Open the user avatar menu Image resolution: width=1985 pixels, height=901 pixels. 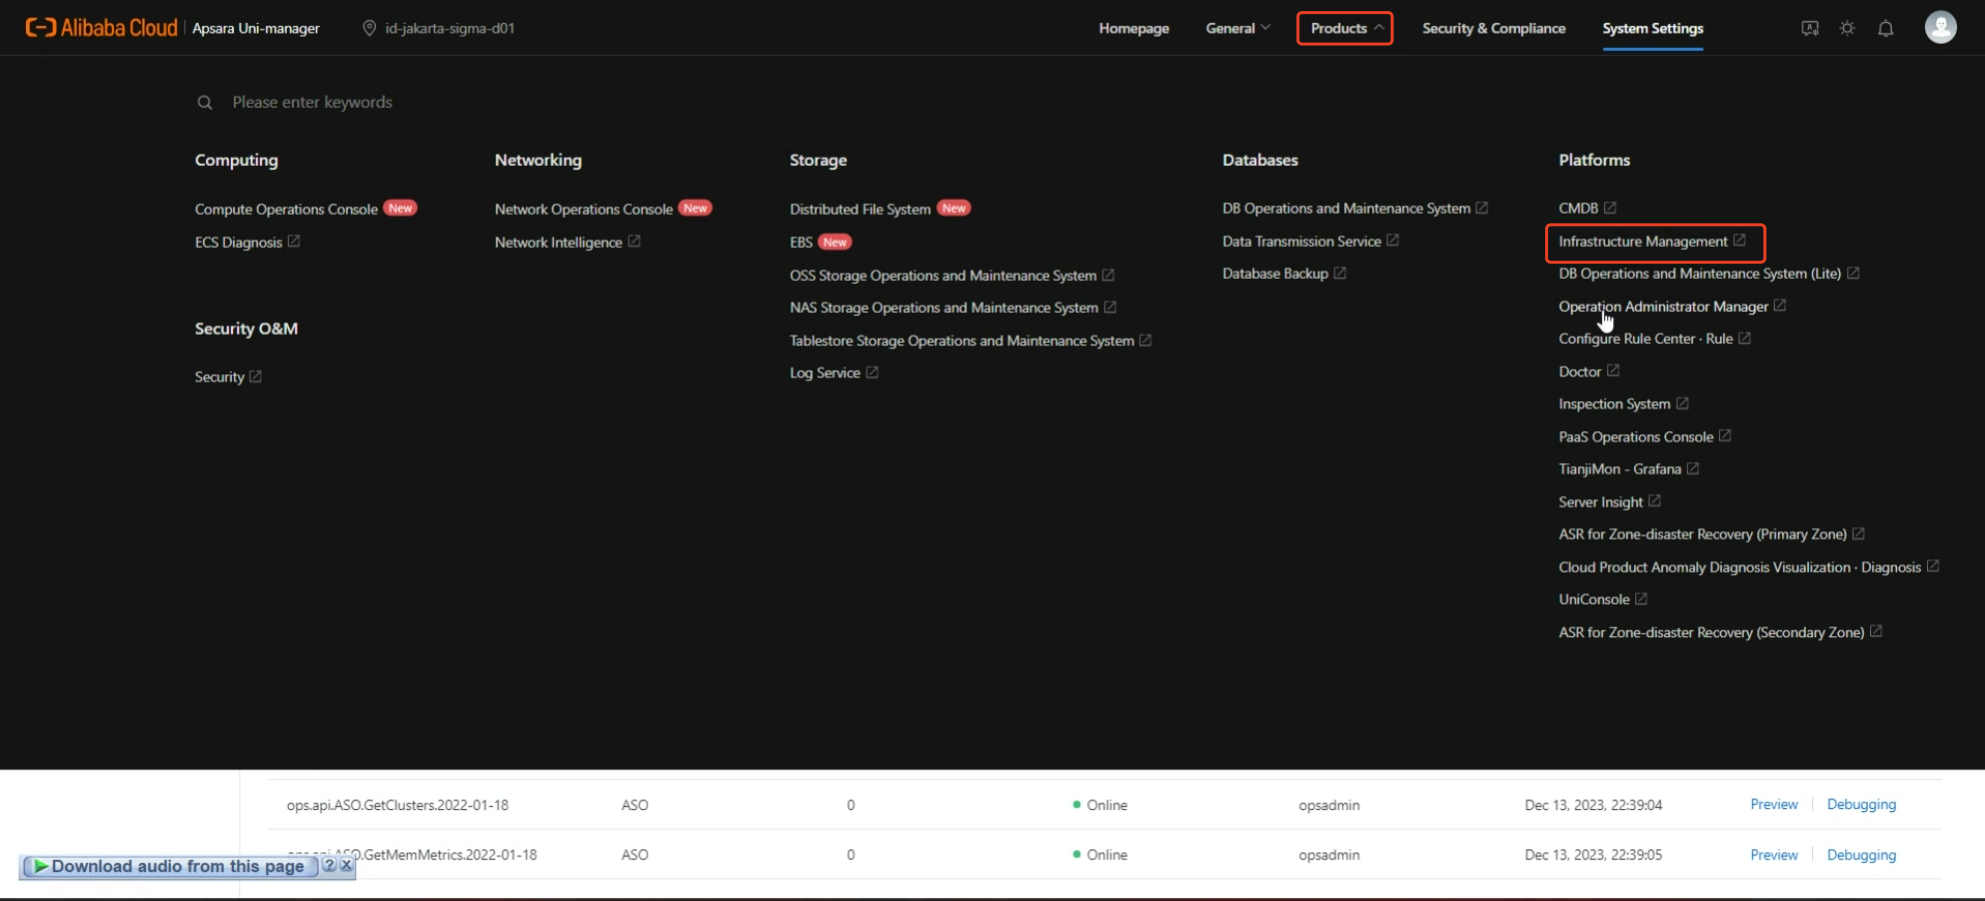(1940, 27)
